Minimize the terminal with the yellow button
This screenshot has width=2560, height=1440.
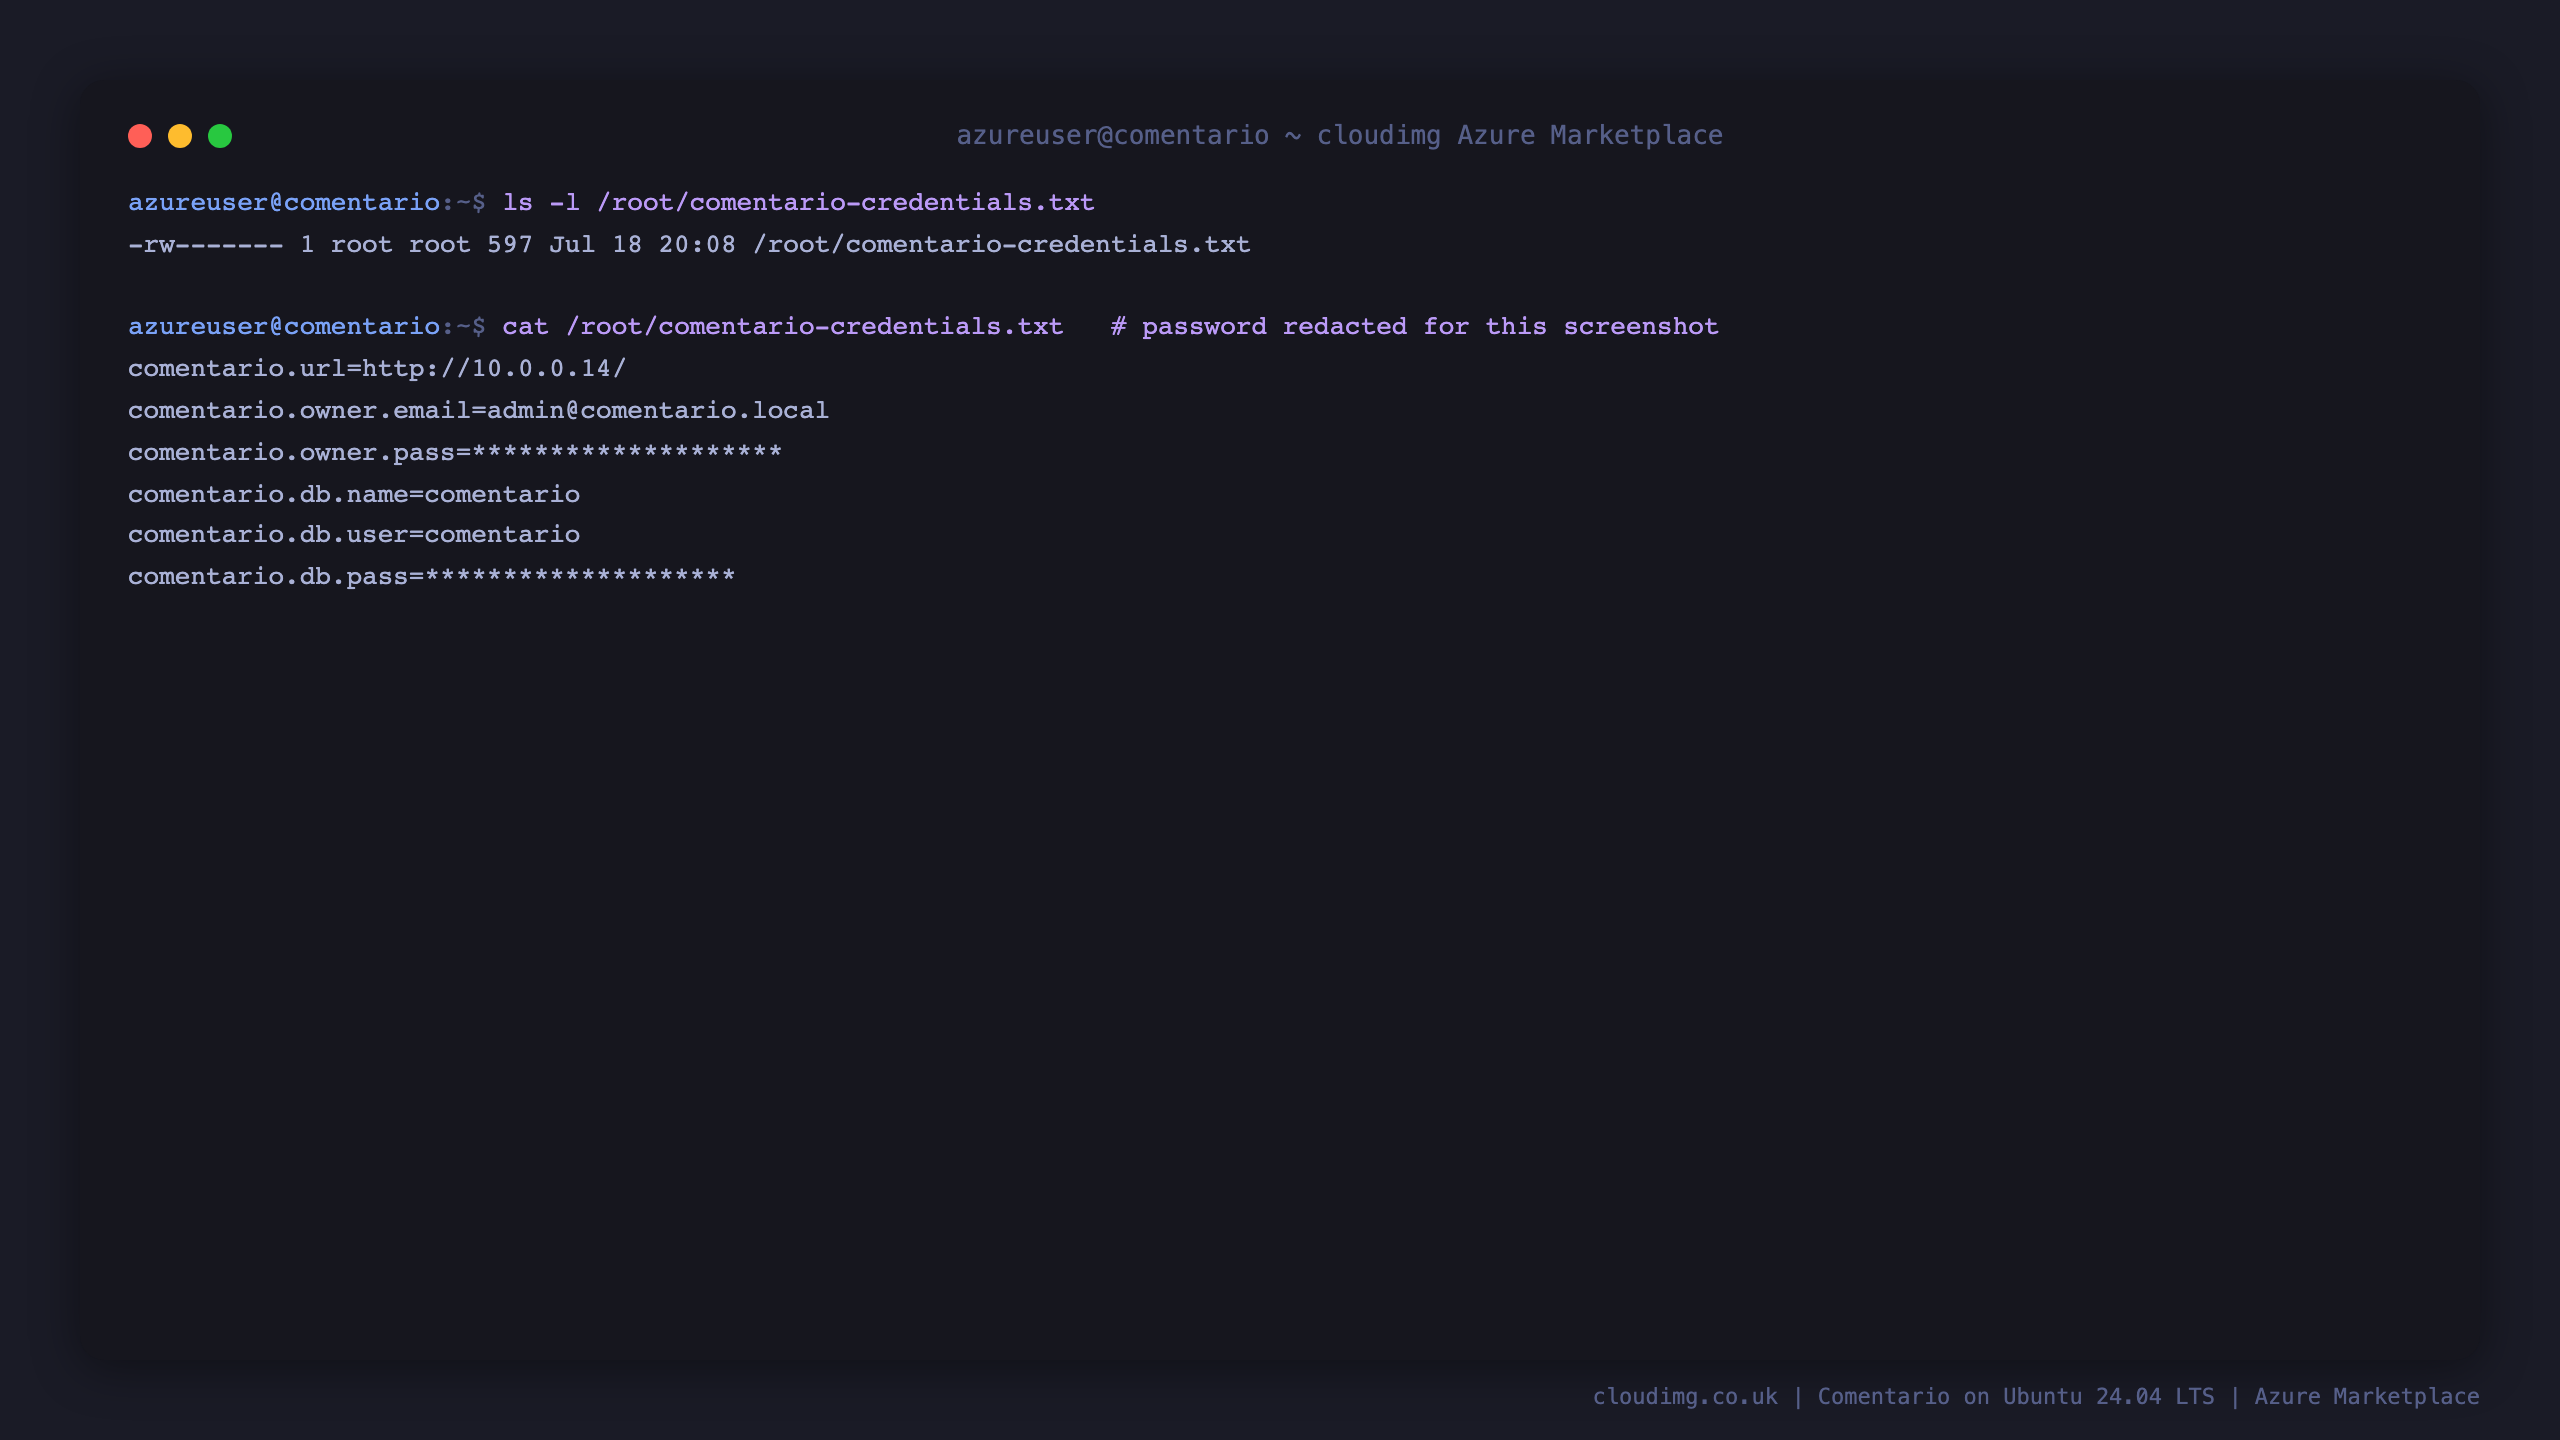pyautogui.click(x=180, y=136)
